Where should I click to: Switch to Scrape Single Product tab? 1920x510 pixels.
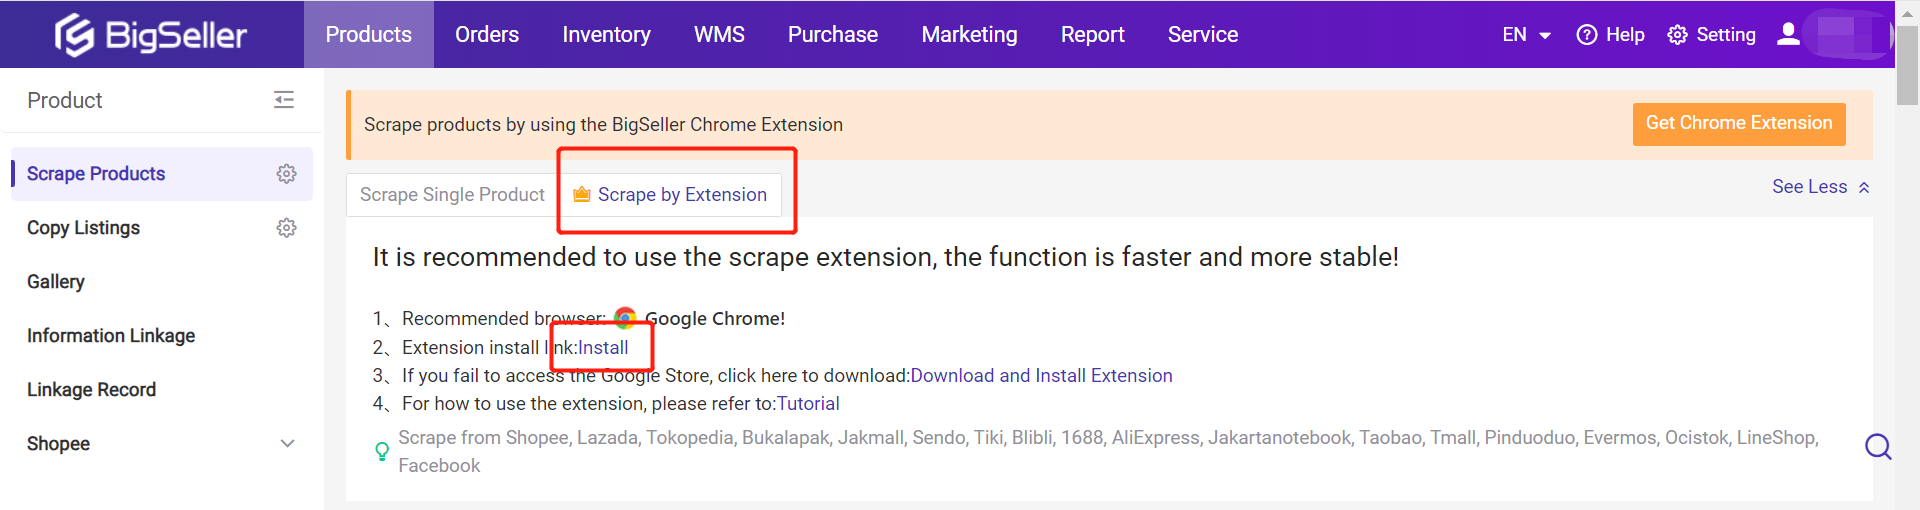pyautogui.click(x=452, y=195)
